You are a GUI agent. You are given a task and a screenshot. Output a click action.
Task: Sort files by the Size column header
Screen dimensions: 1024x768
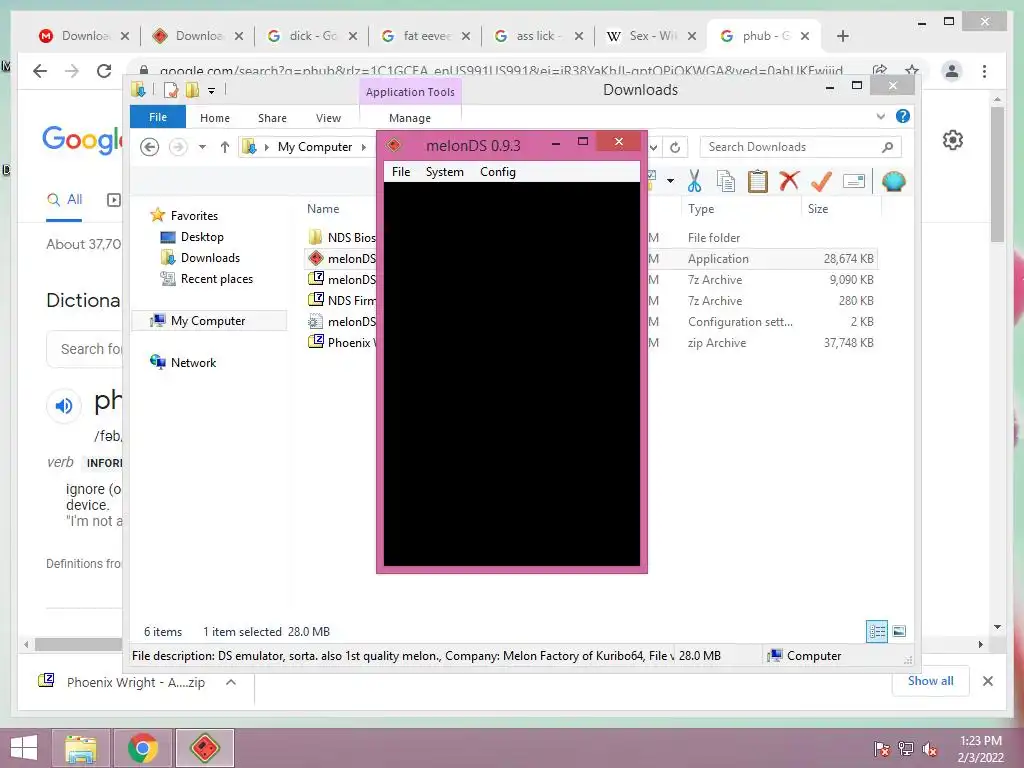tap(818, 209)
